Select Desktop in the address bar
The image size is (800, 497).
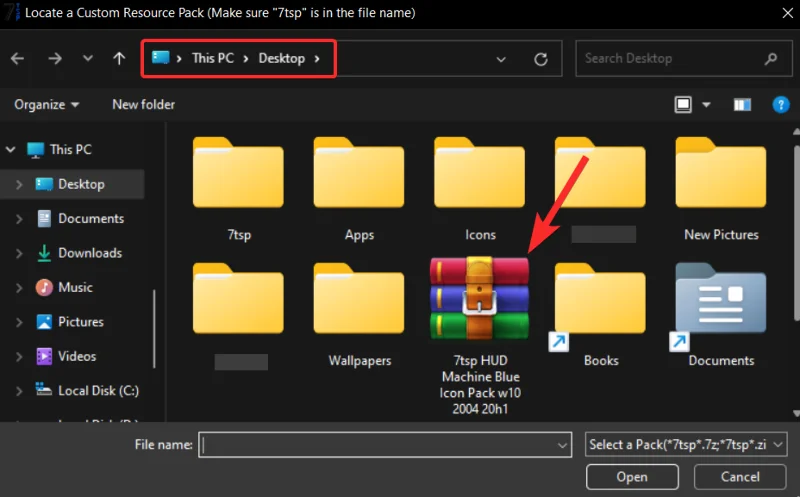(282, 58)
